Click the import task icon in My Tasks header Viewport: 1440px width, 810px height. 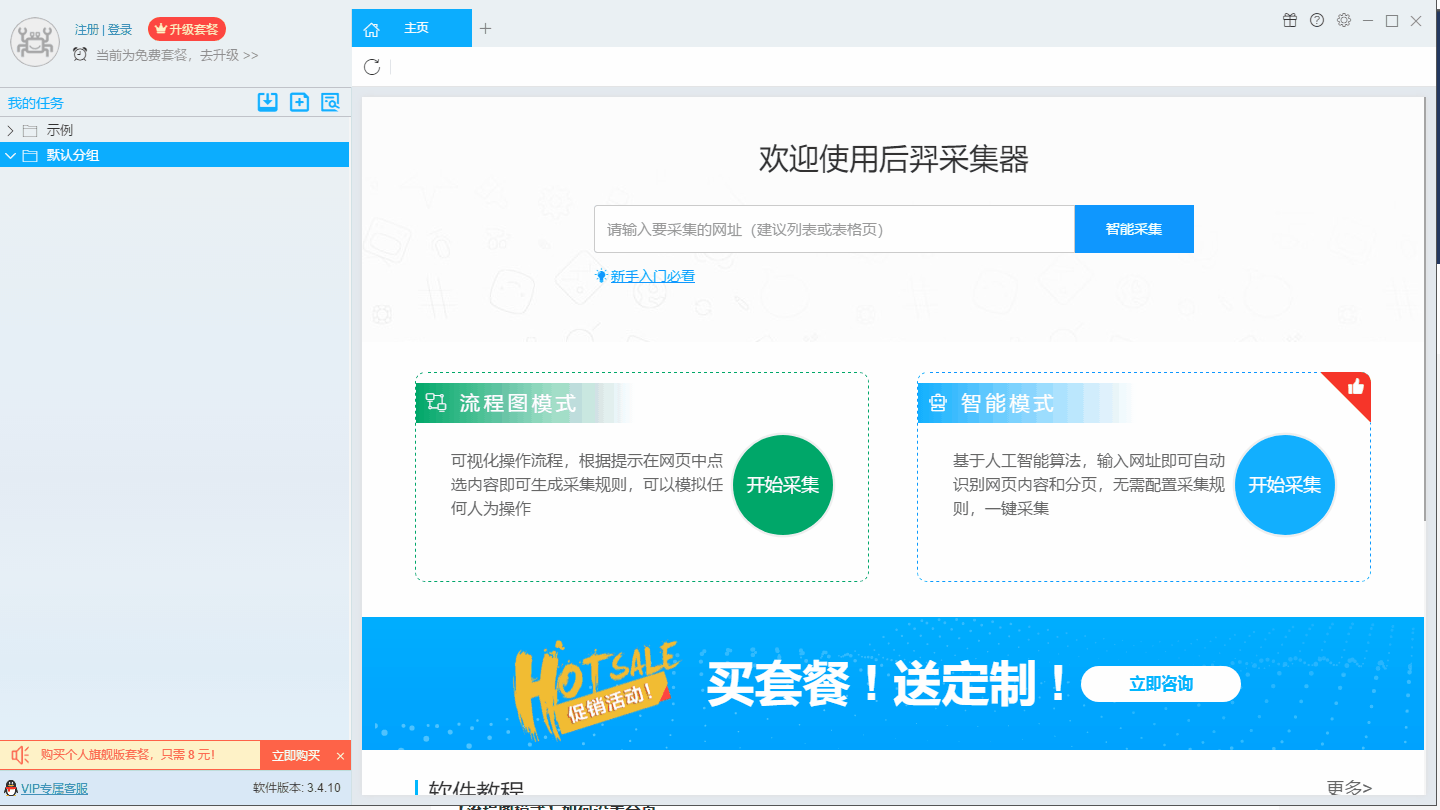tap(267, 102)
